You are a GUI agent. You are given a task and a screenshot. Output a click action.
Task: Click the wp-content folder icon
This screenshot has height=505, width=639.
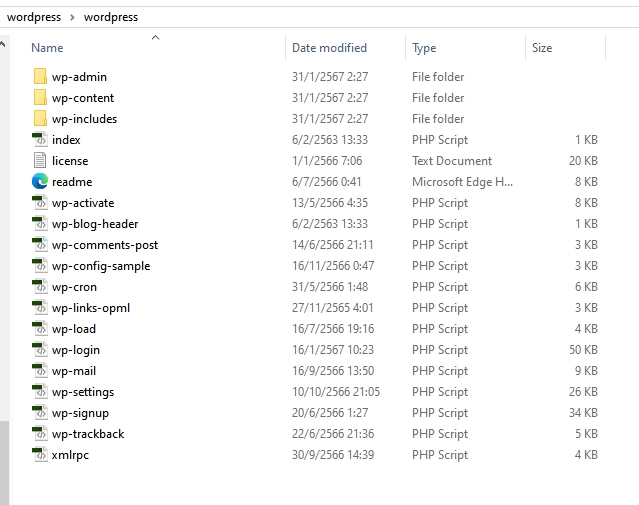coord(40,98)
